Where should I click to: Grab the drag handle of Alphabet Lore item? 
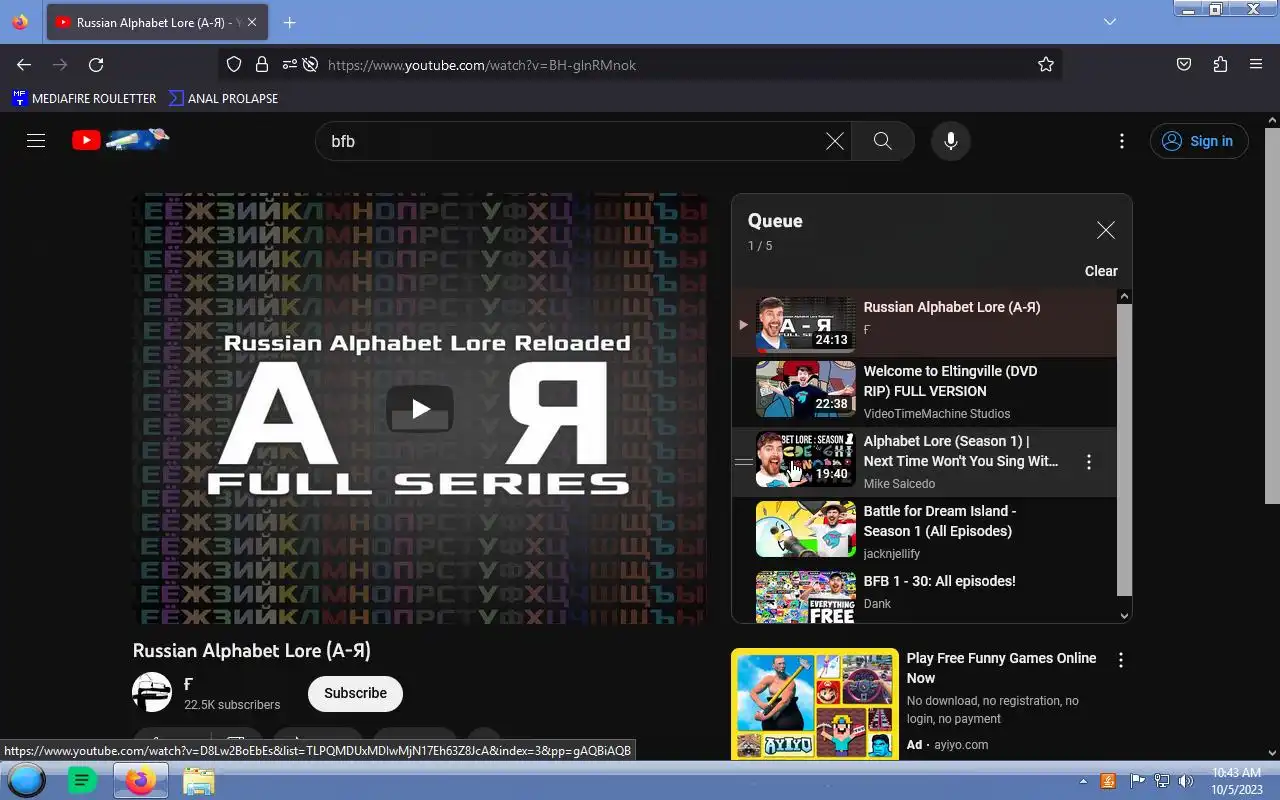(x=743, y=462)
